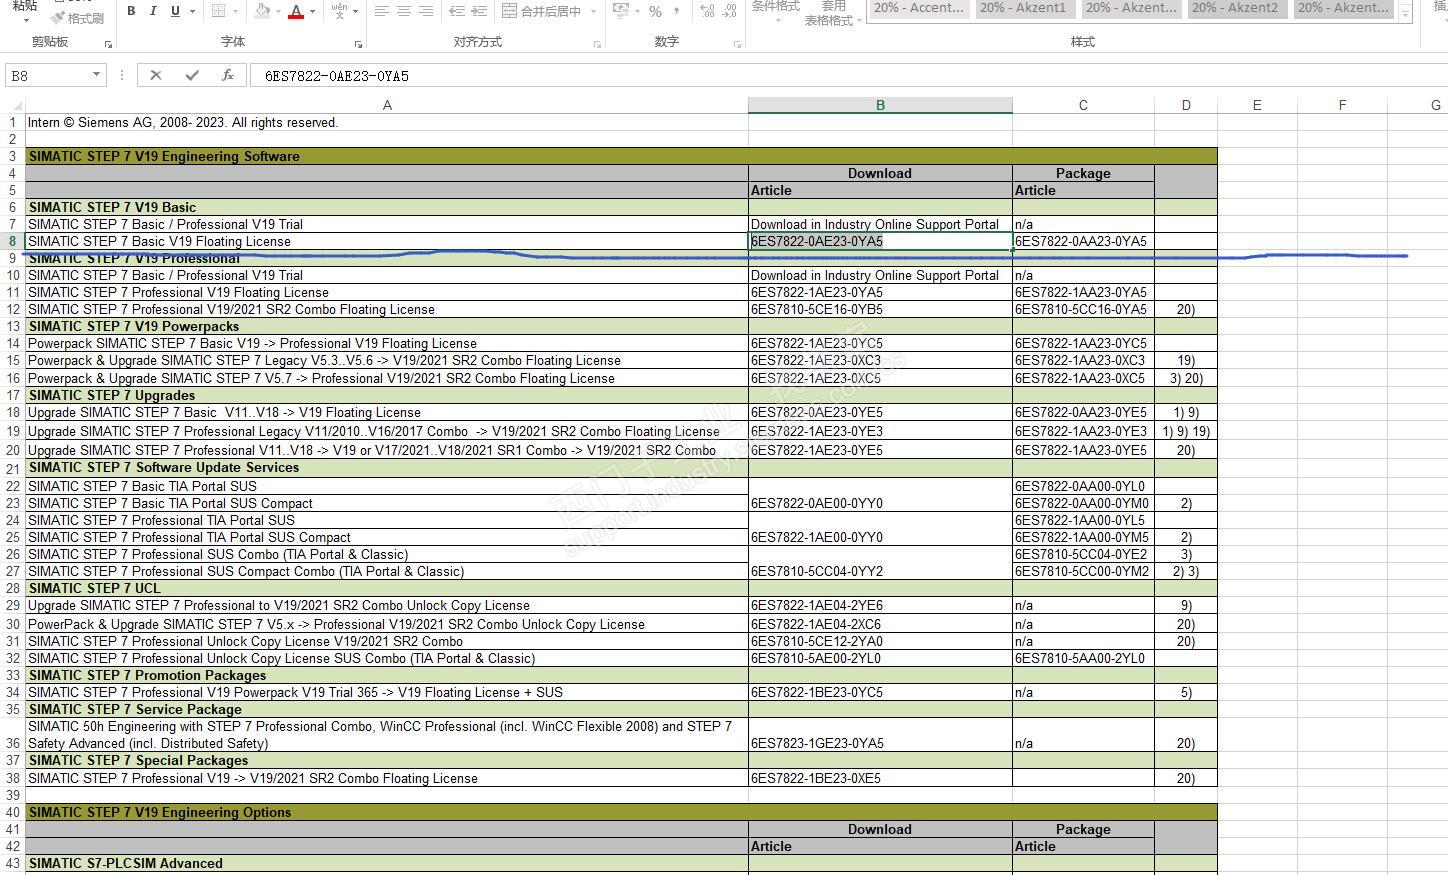Click the increase decimal icon
Viewport: 1448px width, 875px height.
[x=708, y=11]
